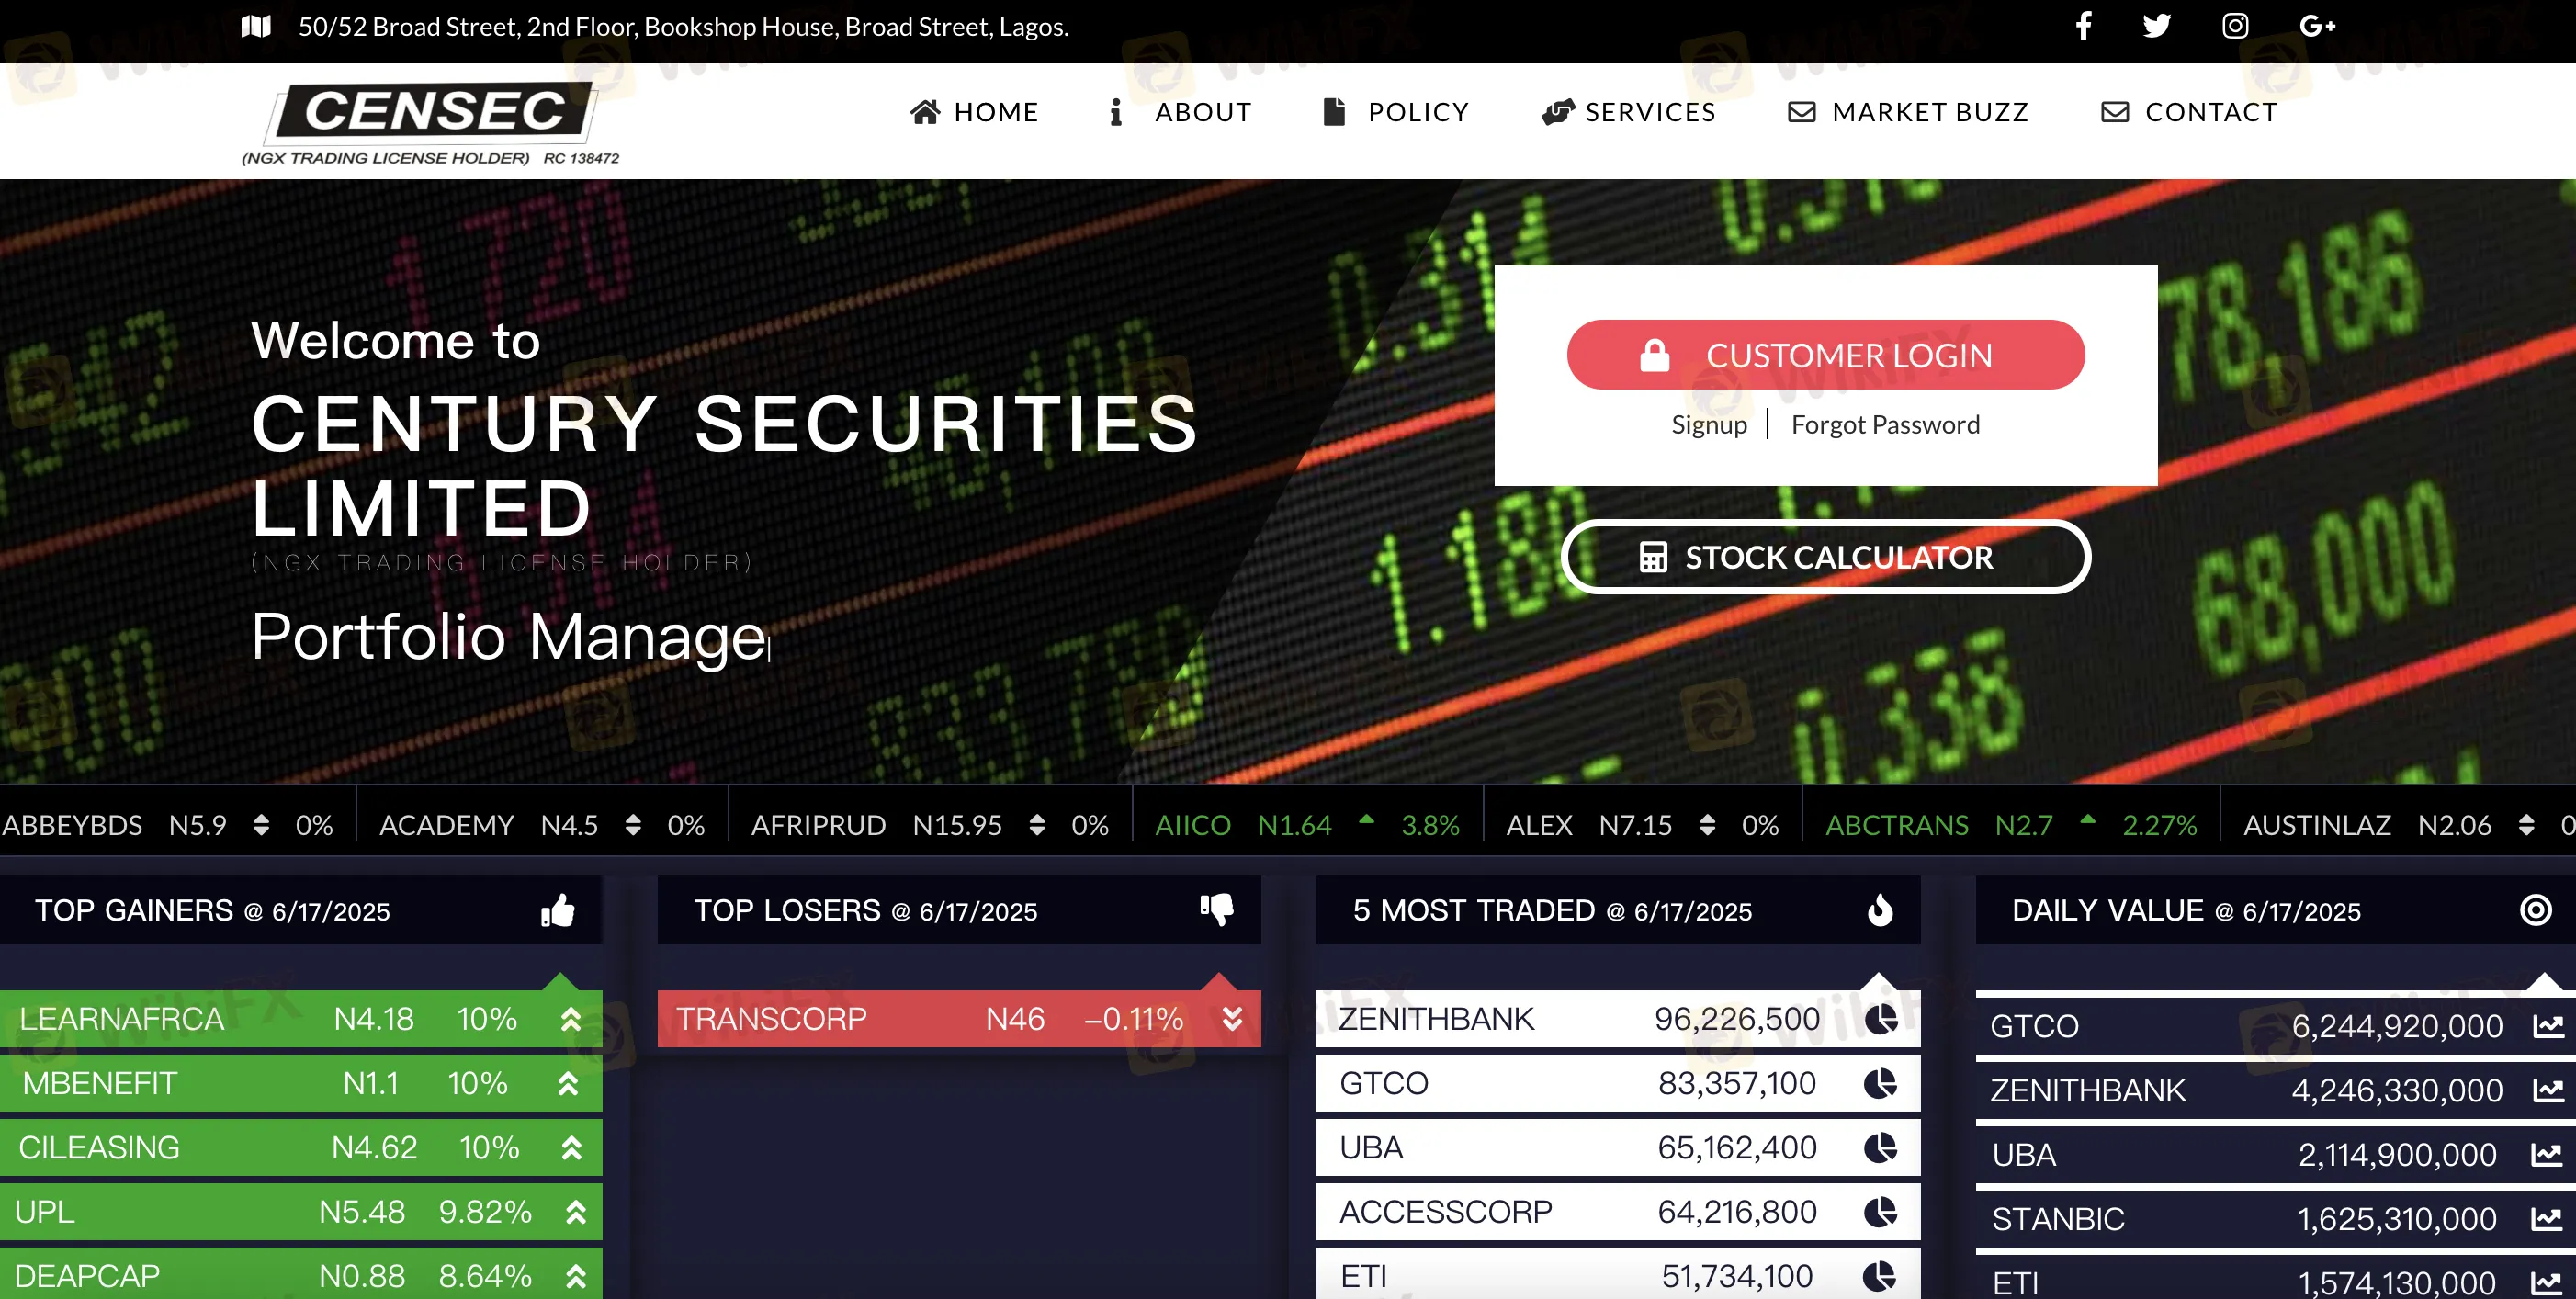
Task: Click the pie chart icon beside ZENITHBANK
Action: click(1880, 1019)
